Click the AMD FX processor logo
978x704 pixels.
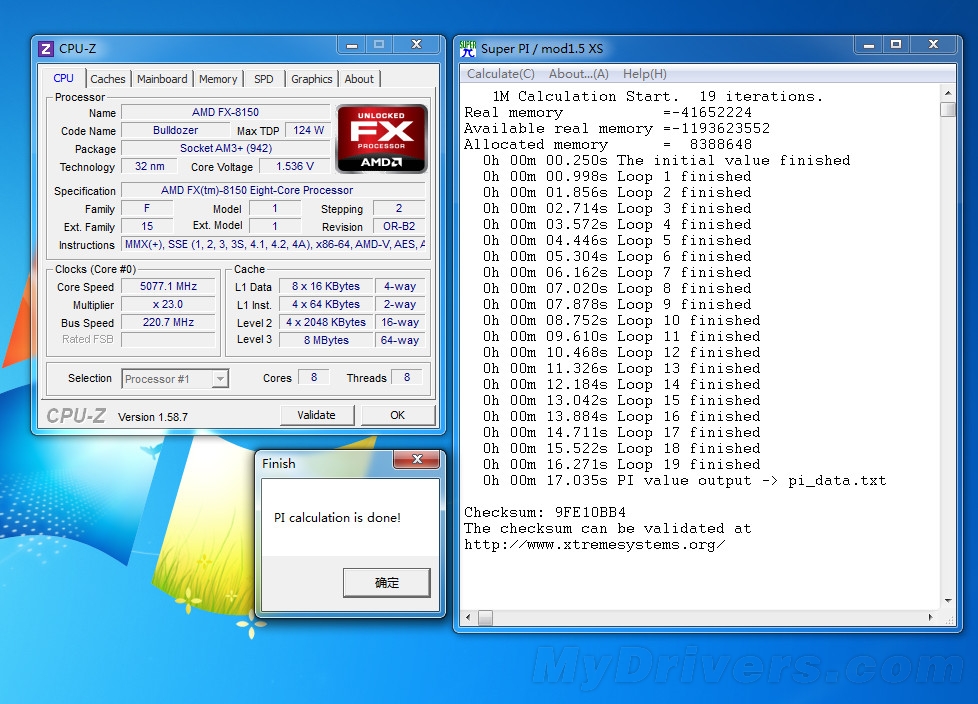381,138
